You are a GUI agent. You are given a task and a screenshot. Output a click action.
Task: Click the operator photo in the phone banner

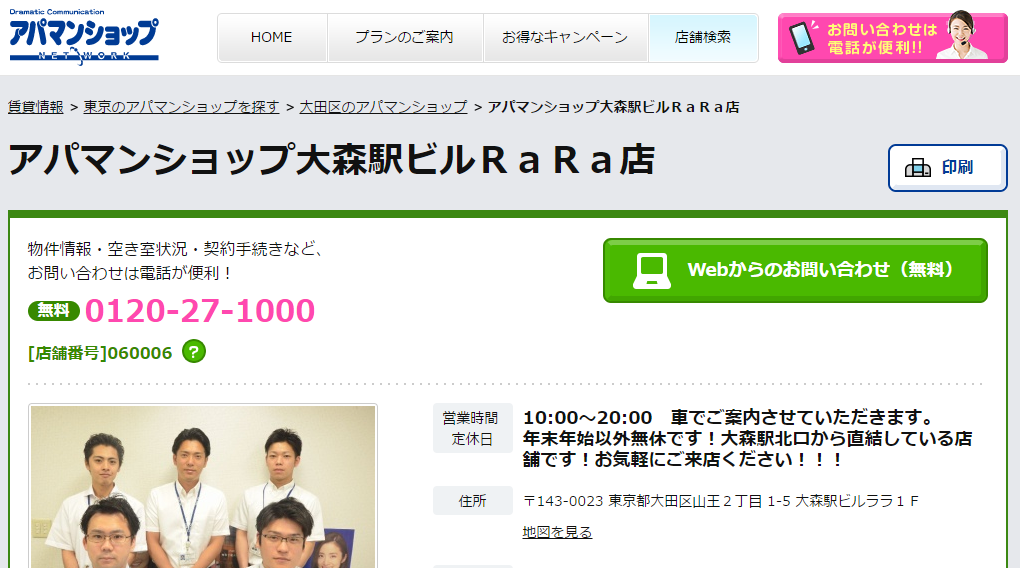[x=962, y=35]
